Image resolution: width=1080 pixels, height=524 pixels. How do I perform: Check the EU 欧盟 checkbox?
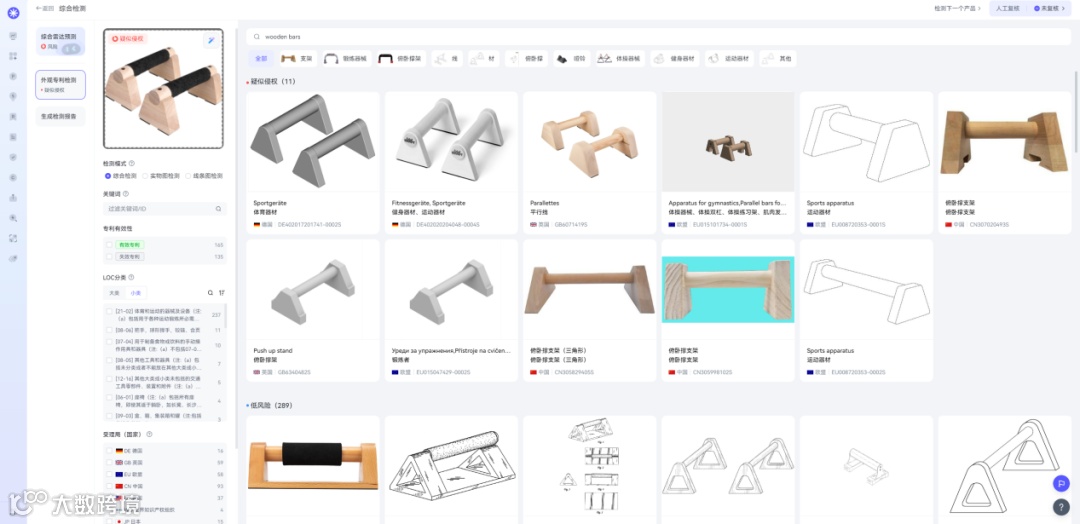pos(109,474)
